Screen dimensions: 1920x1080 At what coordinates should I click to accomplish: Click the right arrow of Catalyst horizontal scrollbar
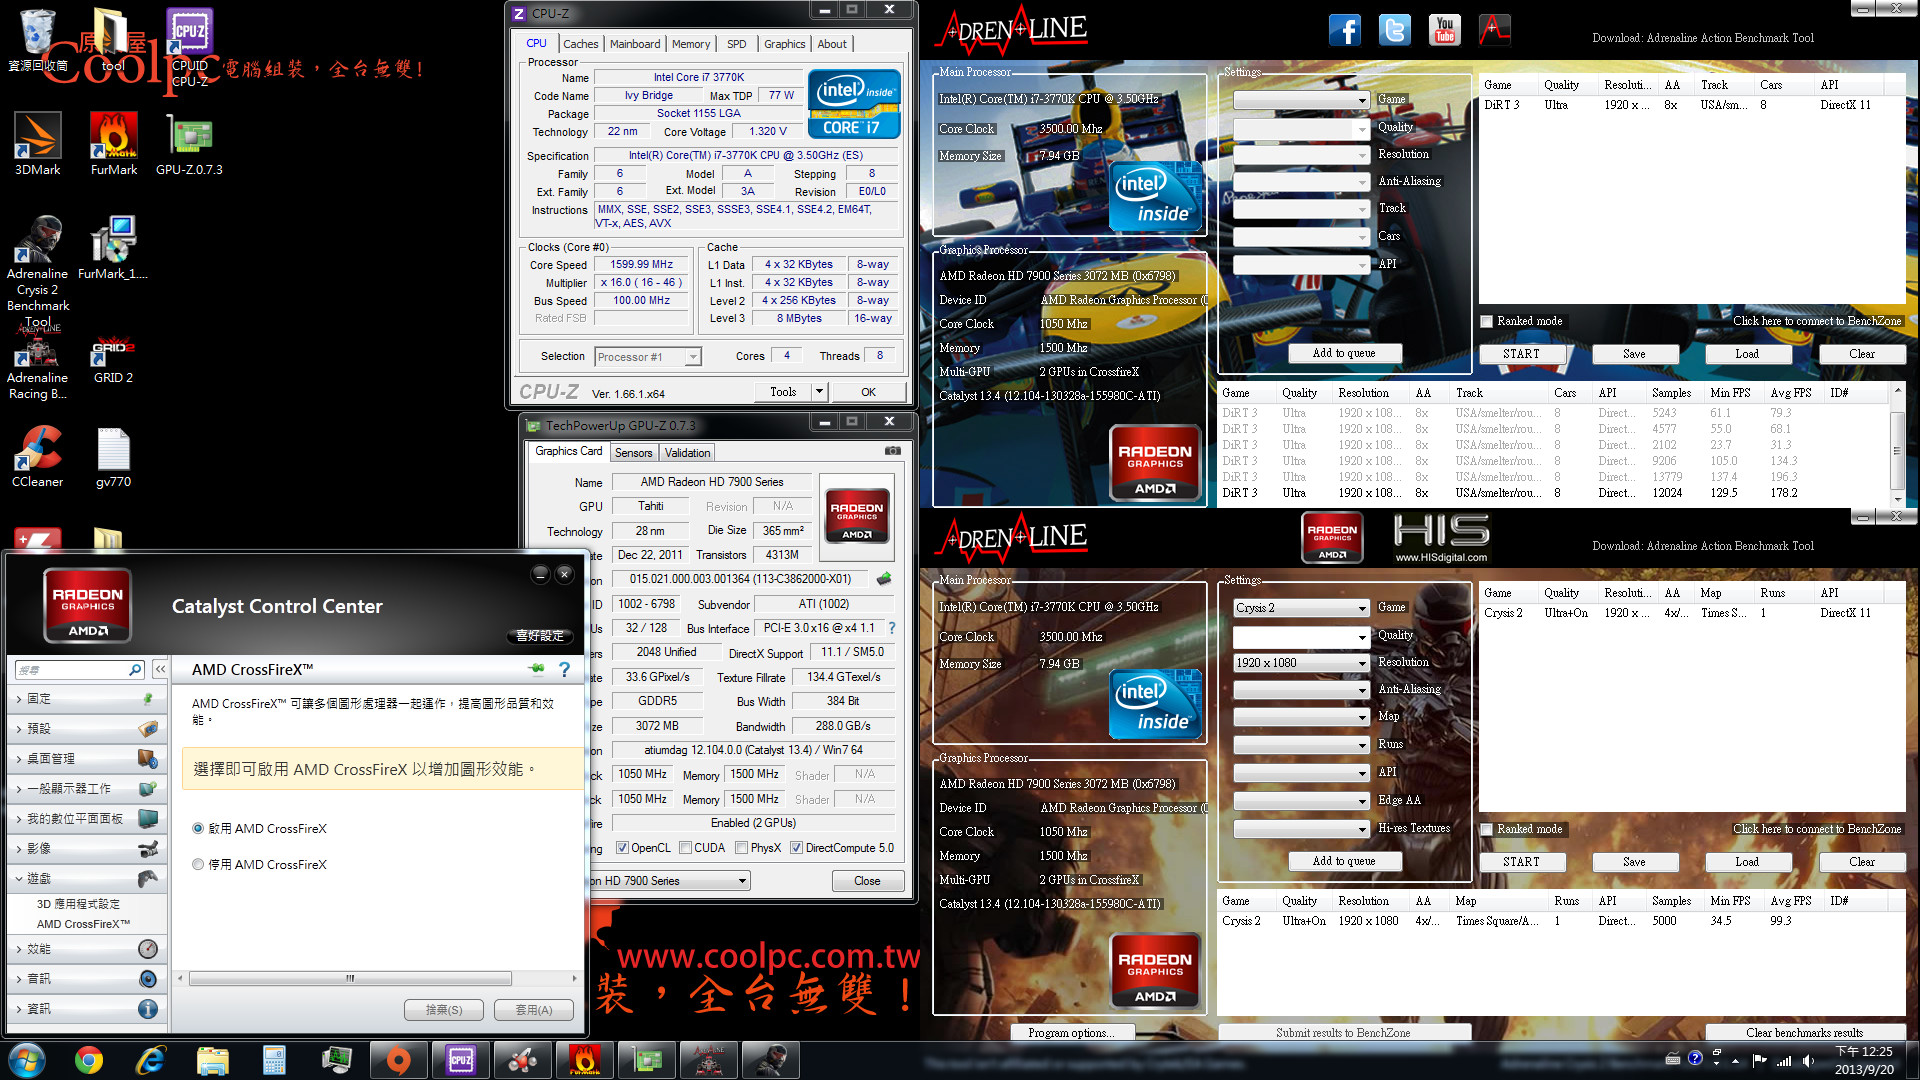pos(574,978)
